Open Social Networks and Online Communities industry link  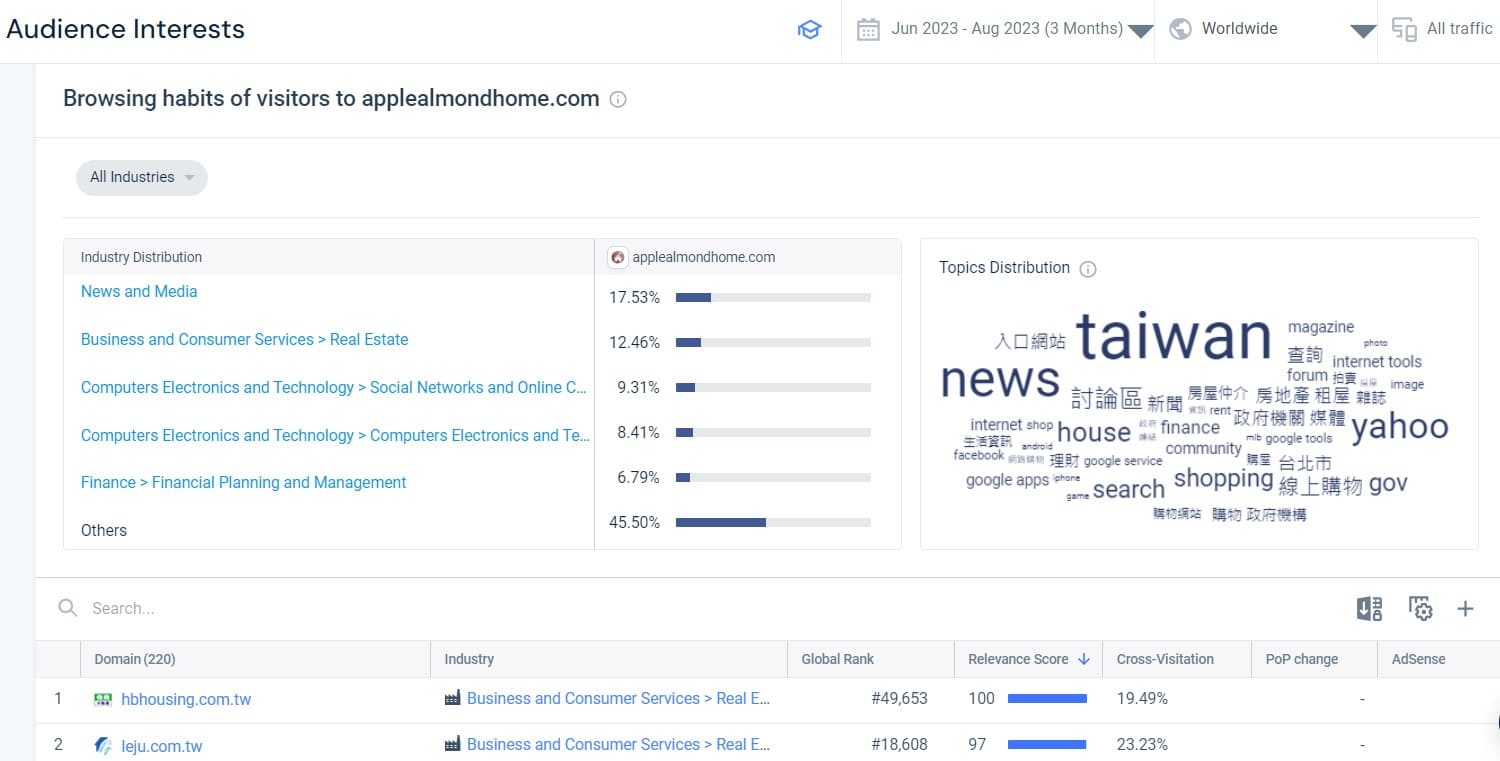(334, 387)
